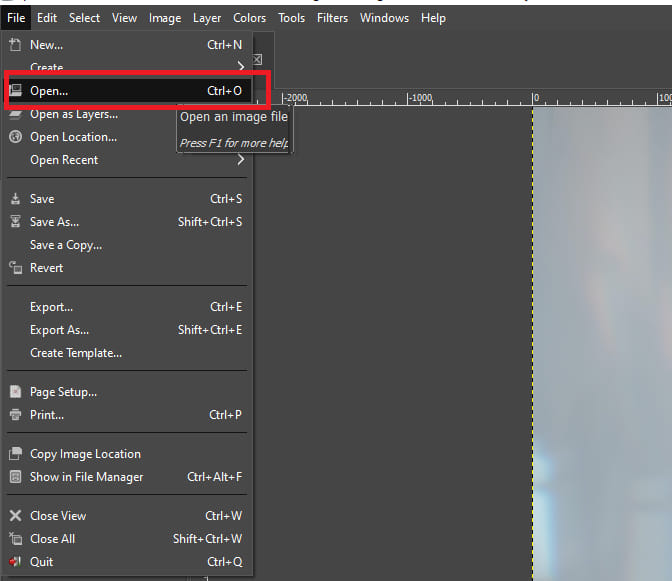The image size is (672, 581).
Task: Open the Layer menu
Action: (x=207, y=18)
